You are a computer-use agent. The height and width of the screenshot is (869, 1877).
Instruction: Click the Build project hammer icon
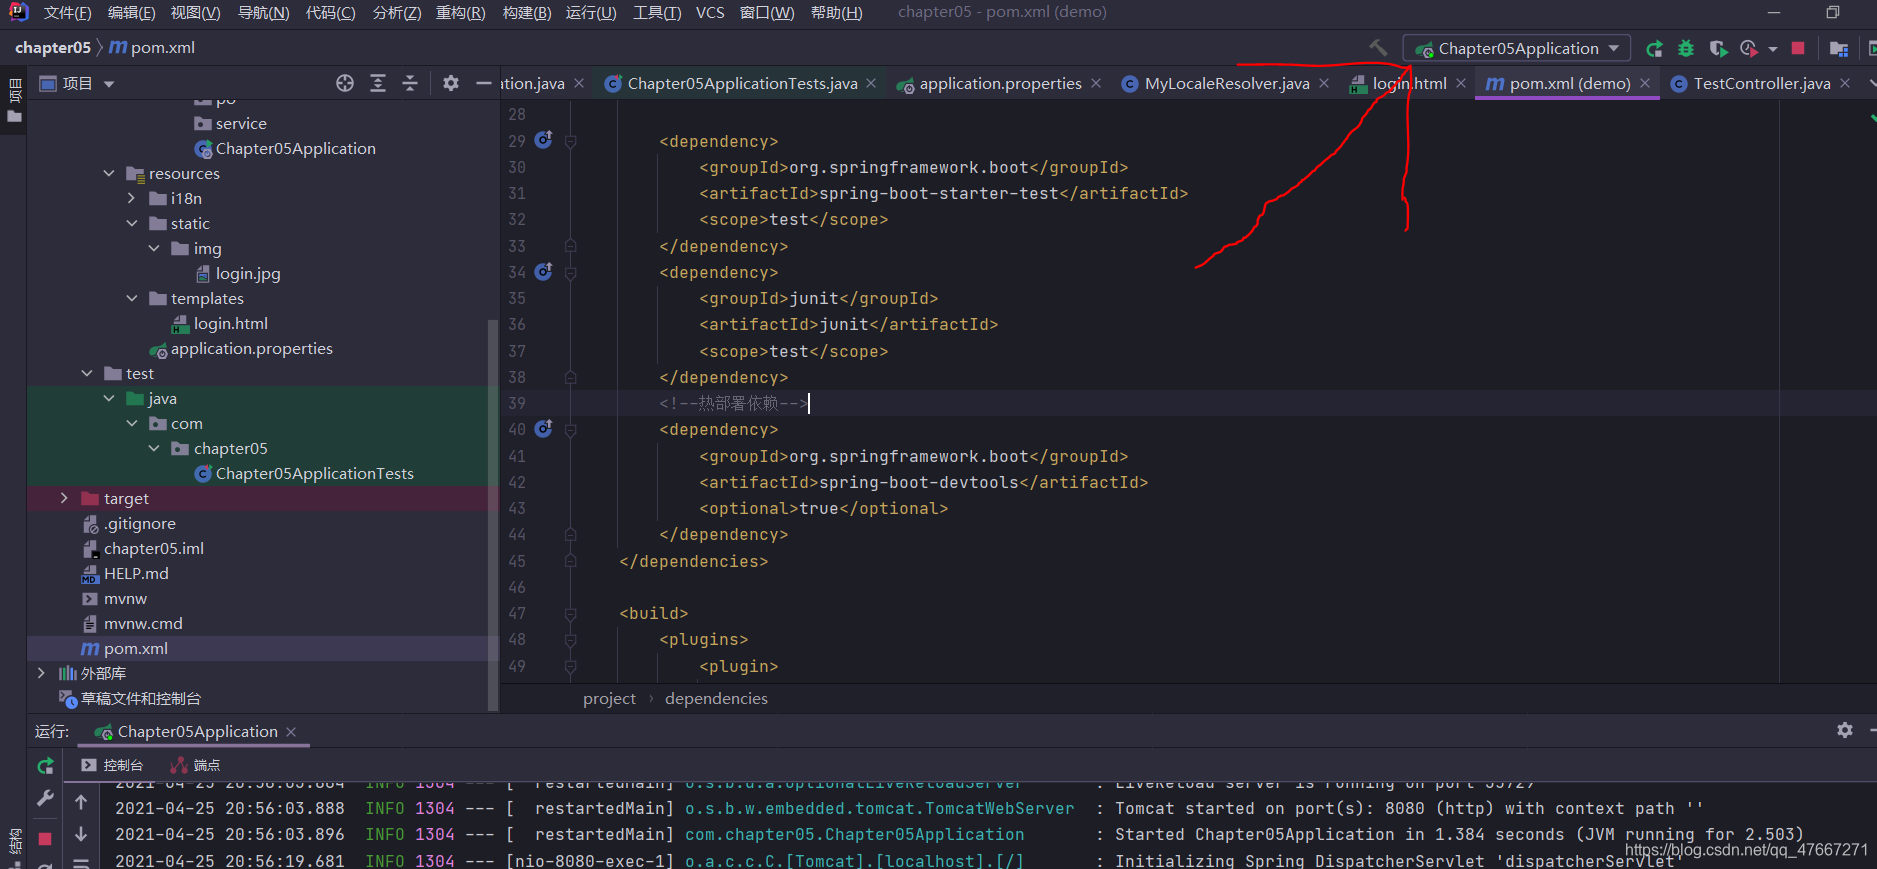1378,48
